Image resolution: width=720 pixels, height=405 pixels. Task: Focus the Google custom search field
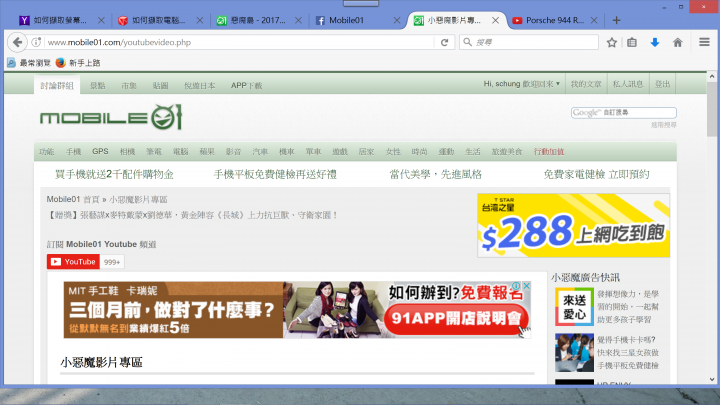click(x=624, y=112)
